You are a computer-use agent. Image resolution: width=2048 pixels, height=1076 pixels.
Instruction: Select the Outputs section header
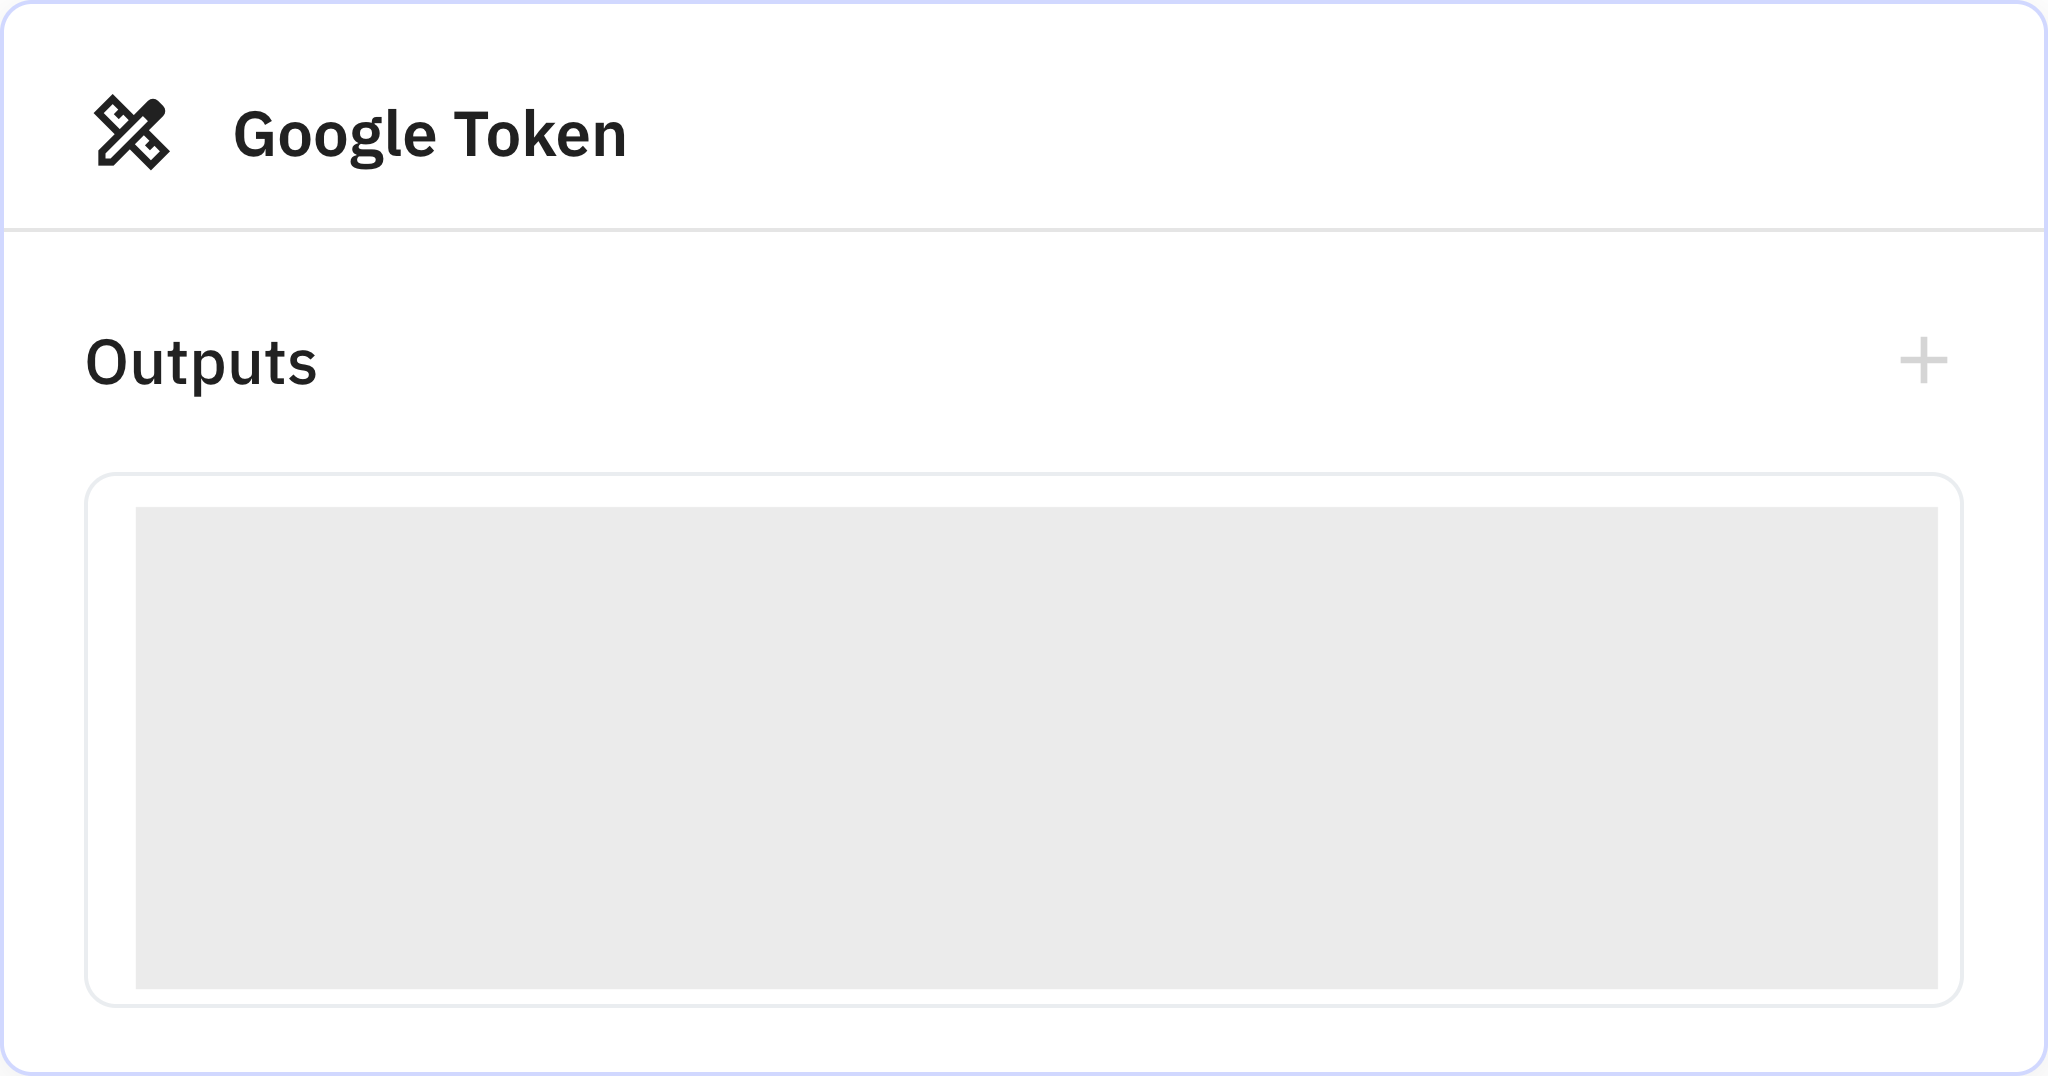[202, 364]
